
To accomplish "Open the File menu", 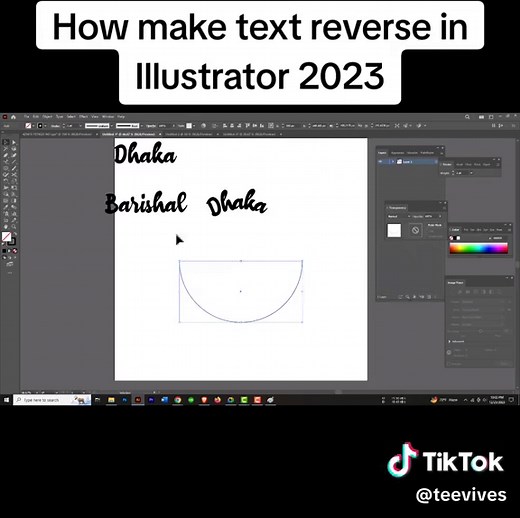I will (27, 117).
